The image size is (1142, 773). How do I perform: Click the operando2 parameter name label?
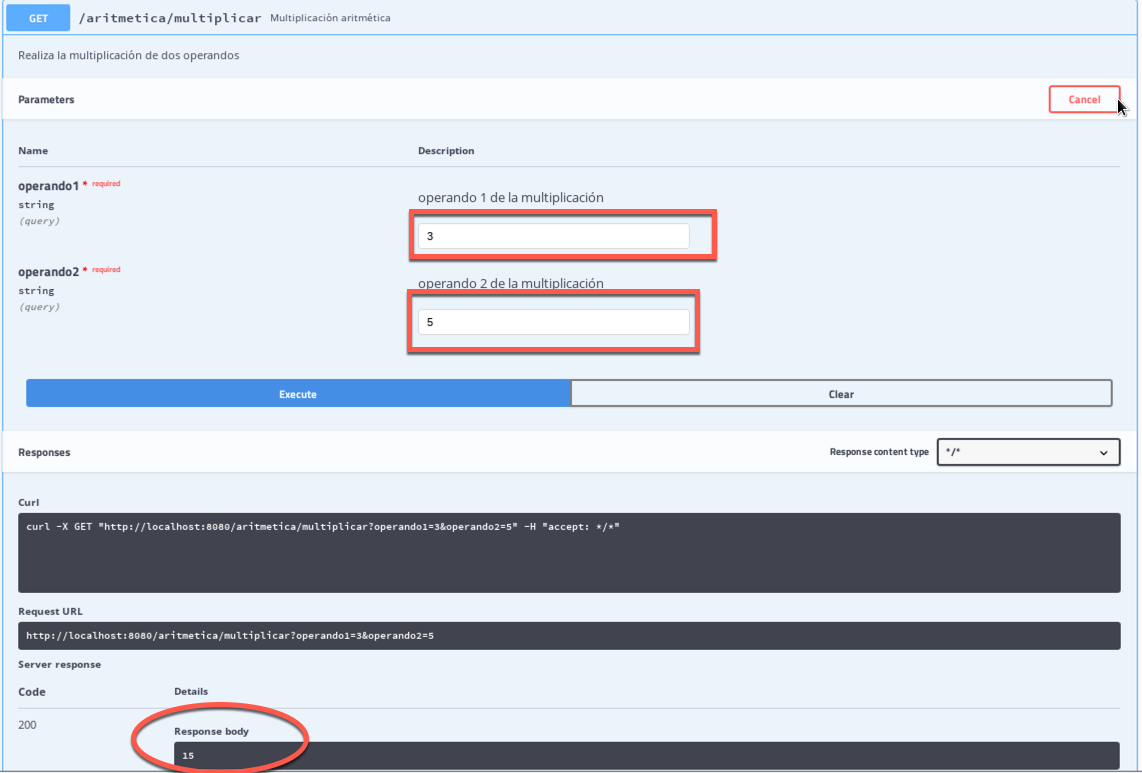pos(48,272)
